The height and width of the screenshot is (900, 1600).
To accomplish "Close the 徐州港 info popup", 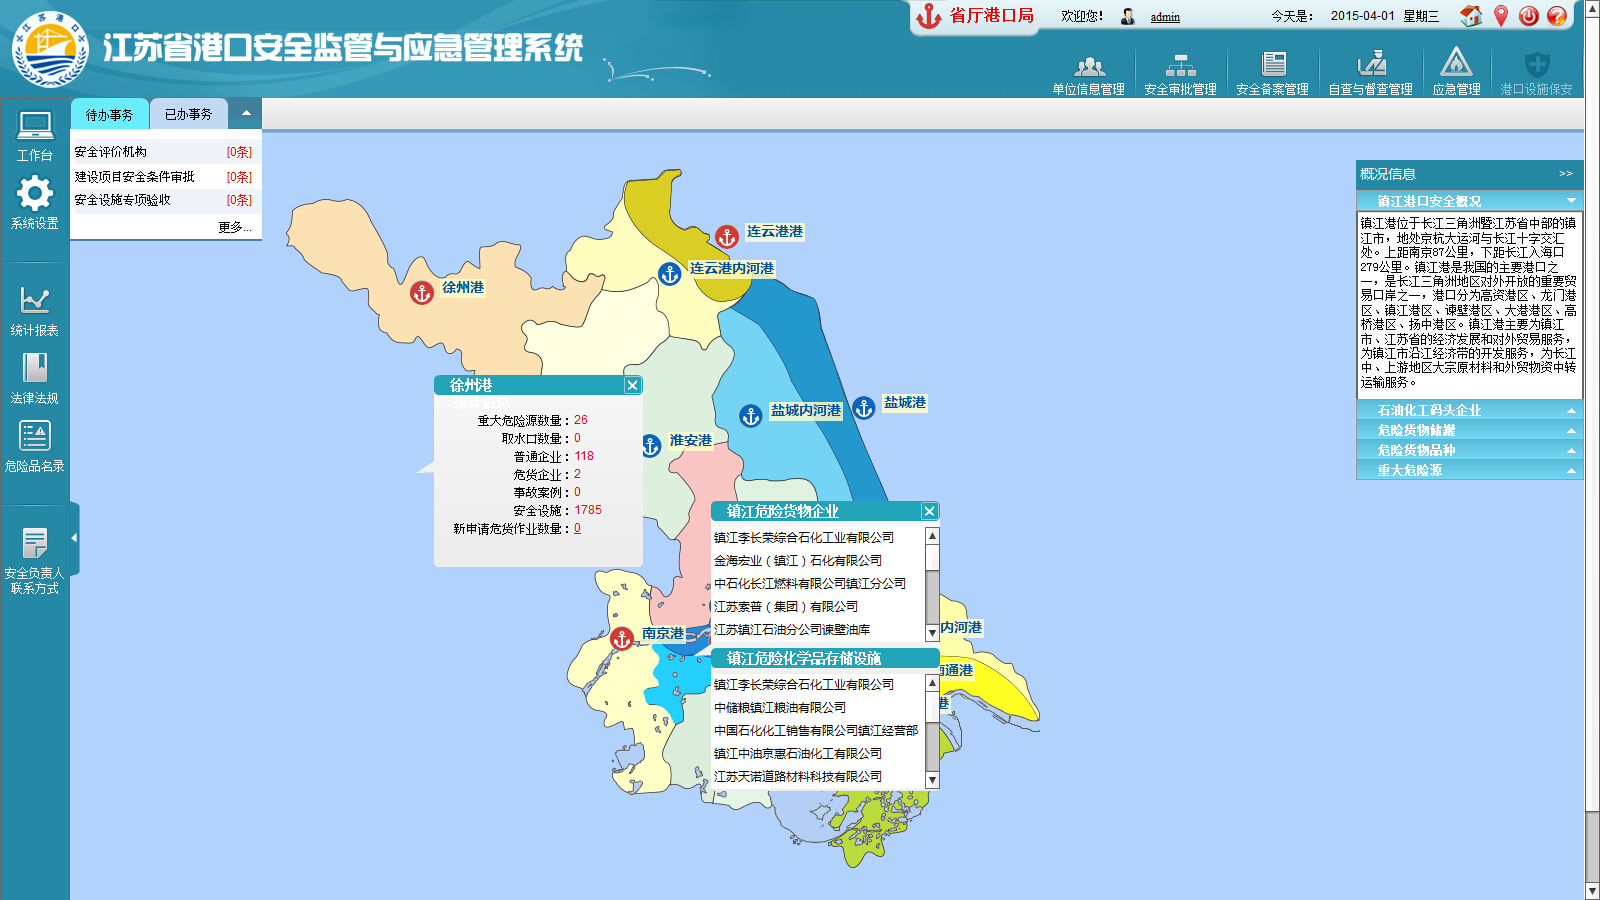I will point(632,385).
